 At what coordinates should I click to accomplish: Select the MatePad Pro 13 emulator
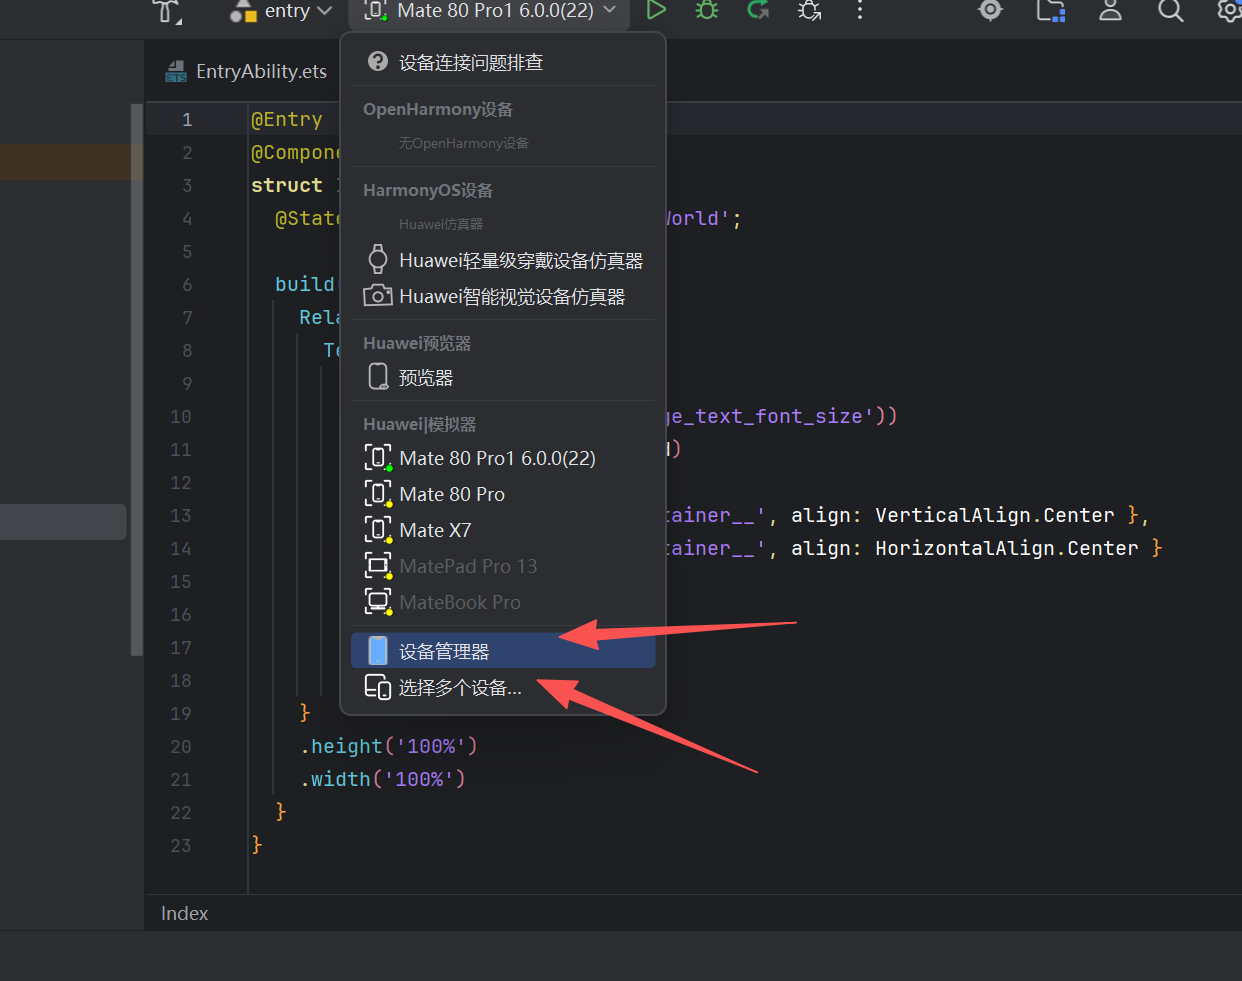pos(503,566)
